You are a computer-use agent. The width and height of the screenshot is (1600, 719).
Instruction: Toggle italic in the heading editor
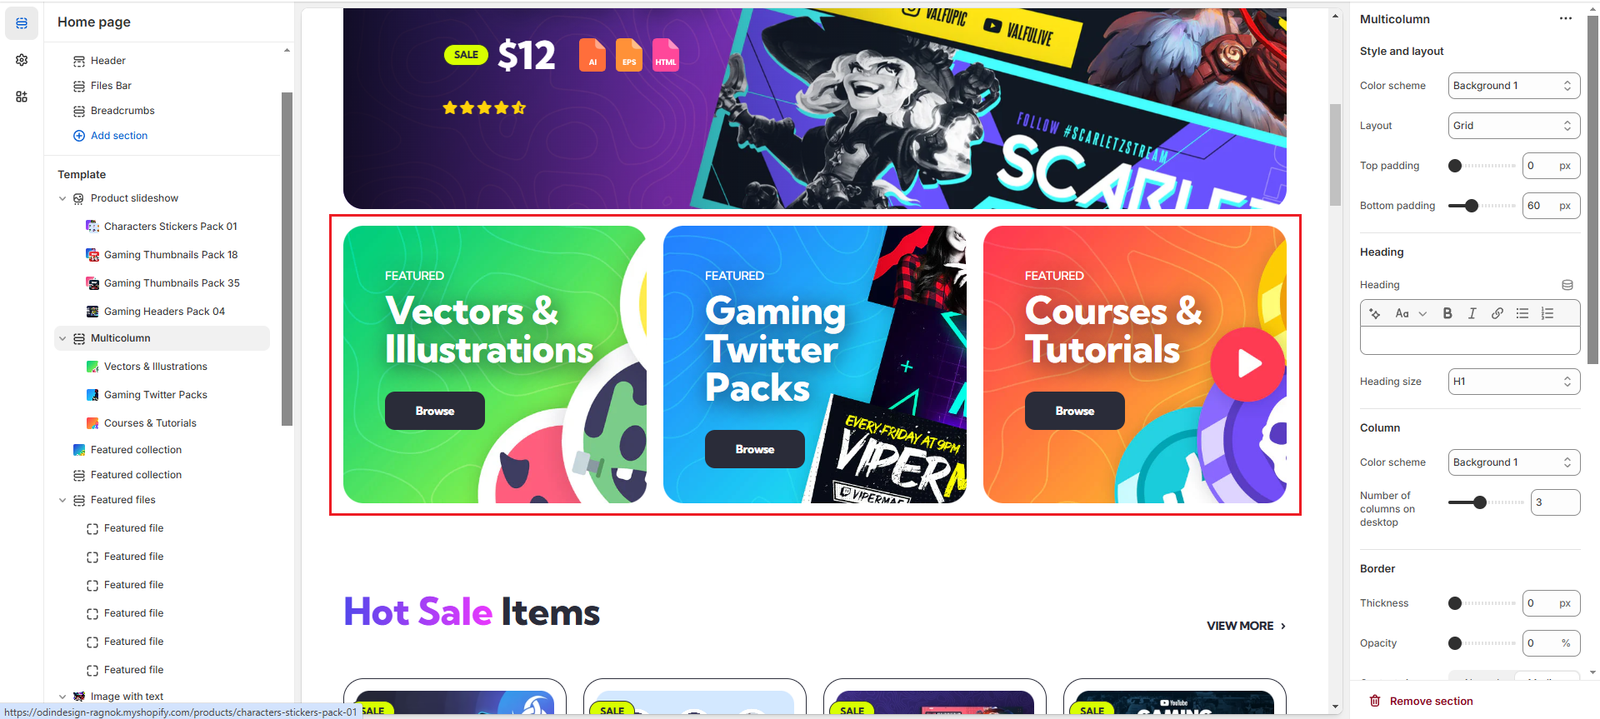pyautogui.click(x=1472, y=313)
